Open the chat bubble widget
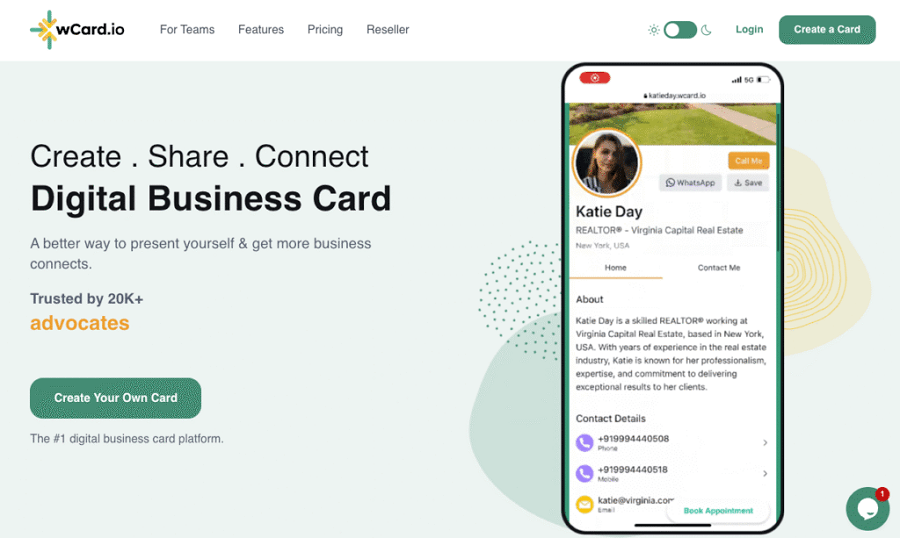Image resolution: width=900 pixels, height=538 pixels. [867, 508]
